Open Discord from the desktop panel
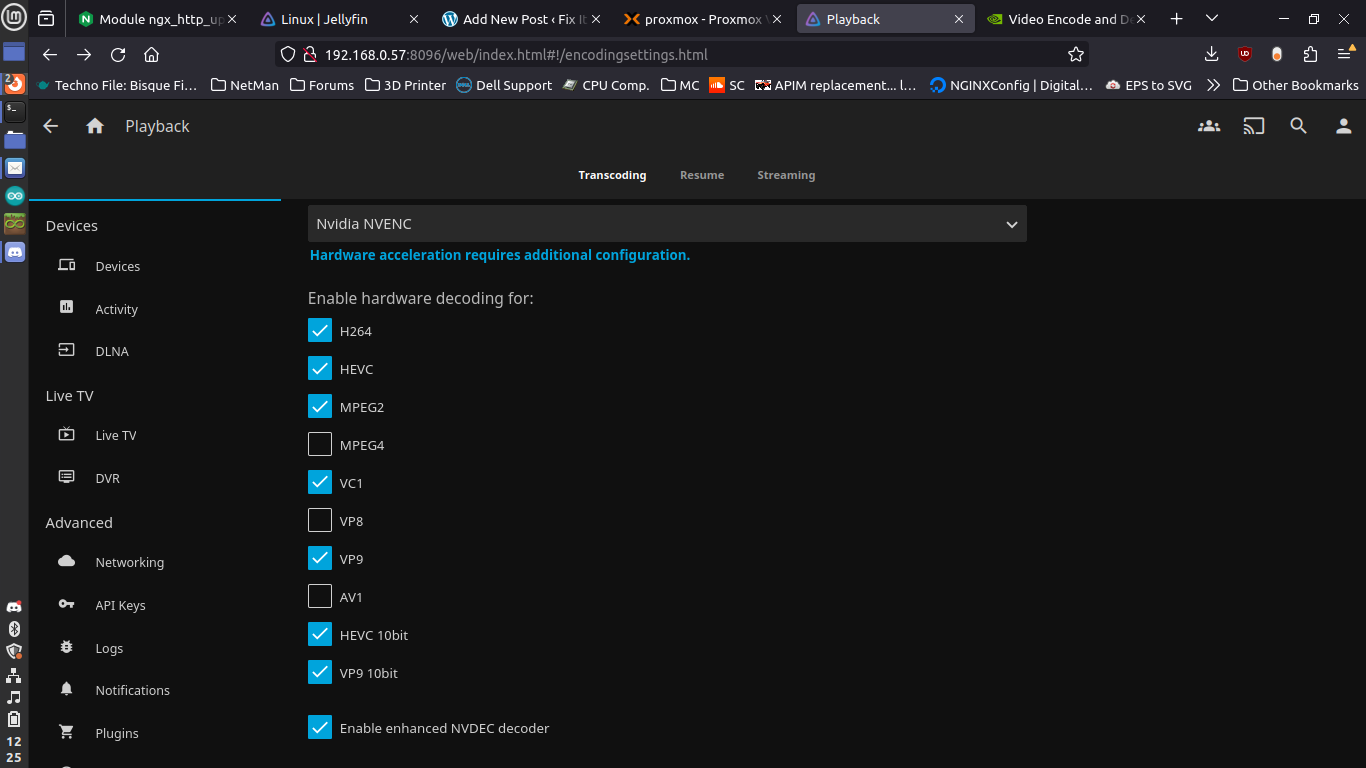 click(x=14, y=252)
